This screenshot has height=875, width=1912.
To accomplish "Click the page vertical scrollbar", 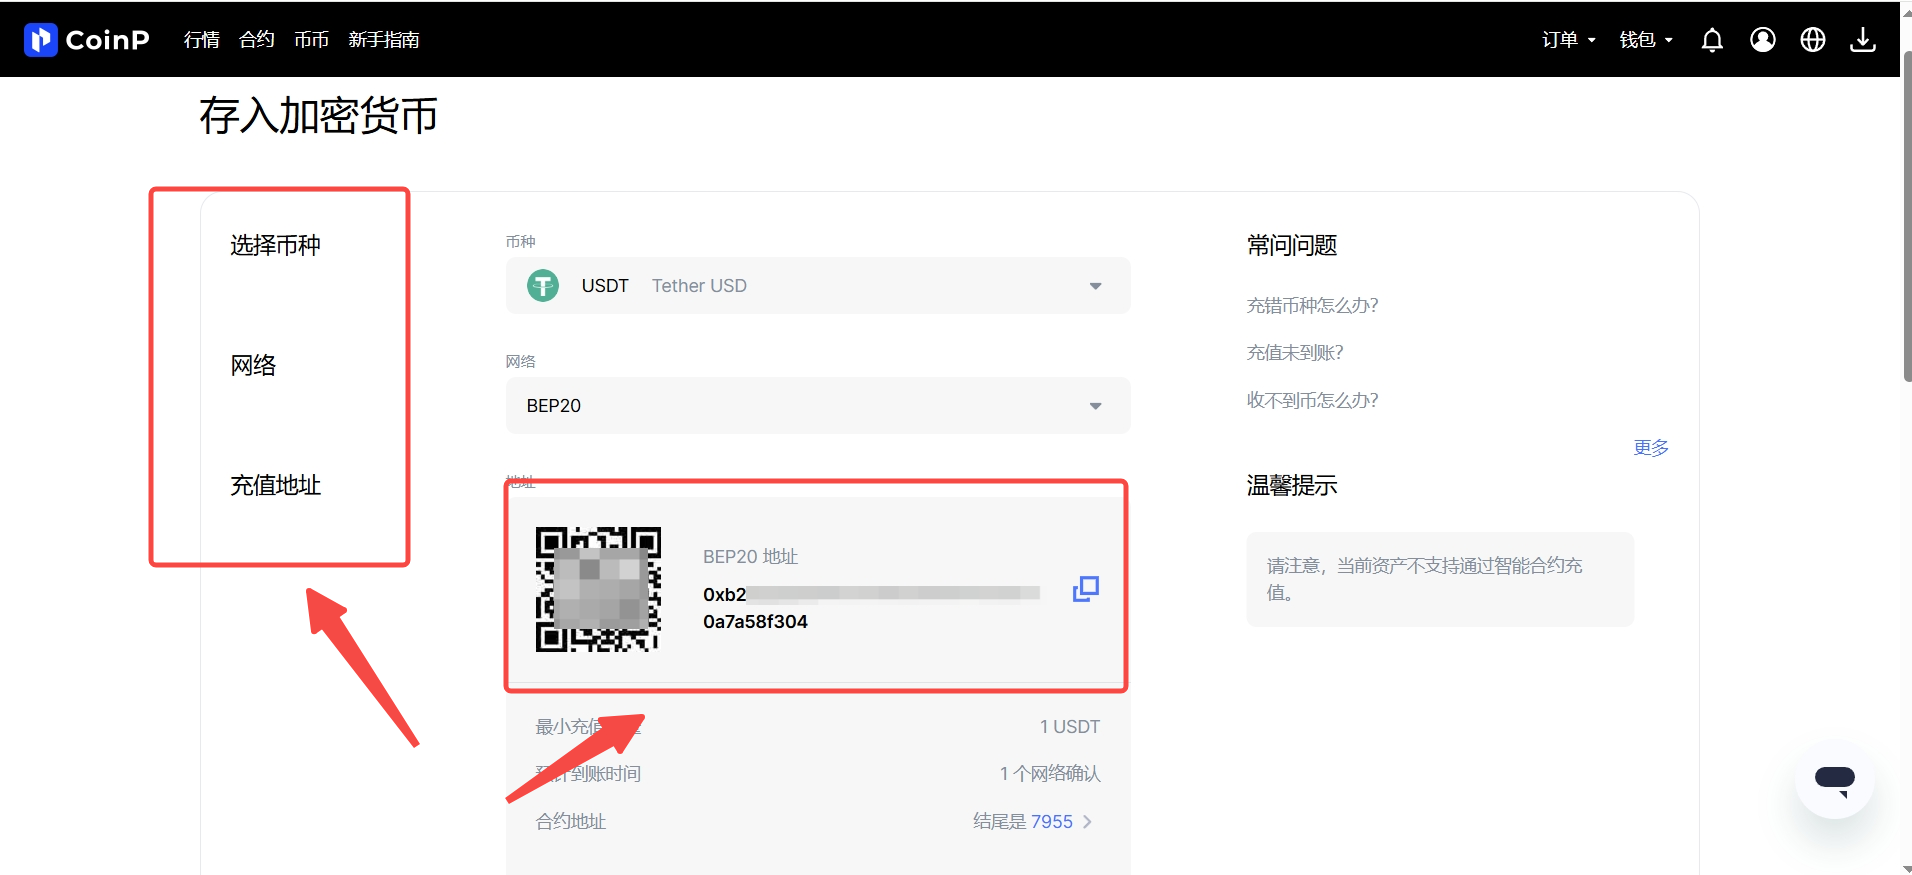I will pos(1906,215).
